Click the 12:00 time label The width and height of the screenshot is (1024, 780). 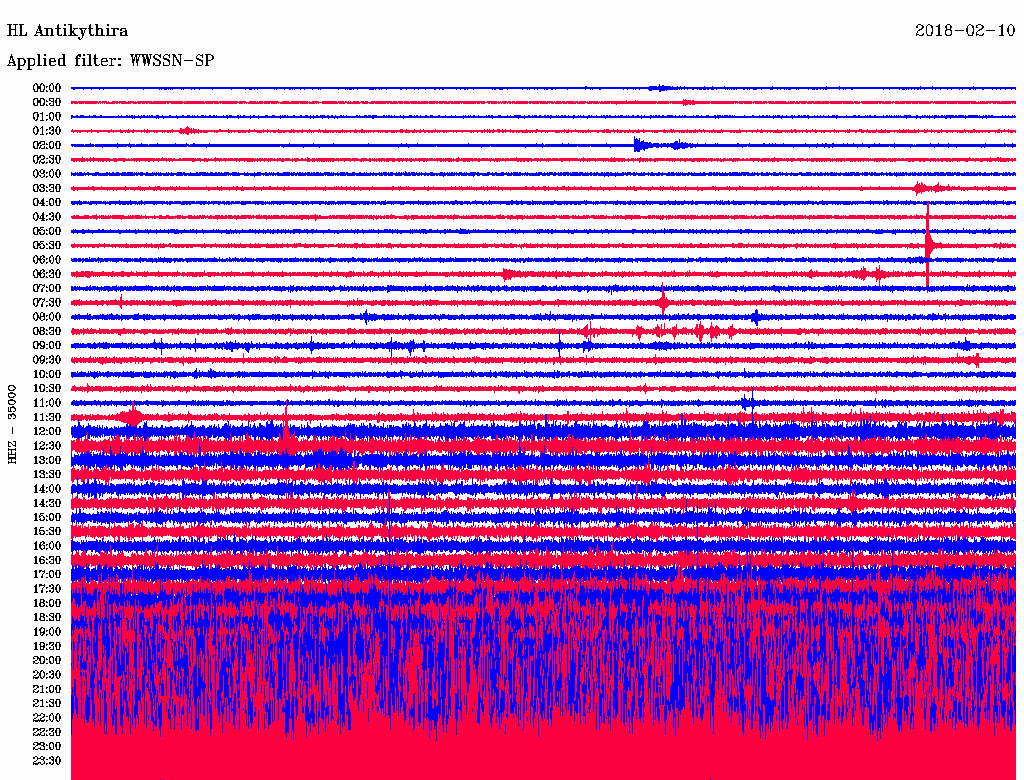click(x=47, y=431)
